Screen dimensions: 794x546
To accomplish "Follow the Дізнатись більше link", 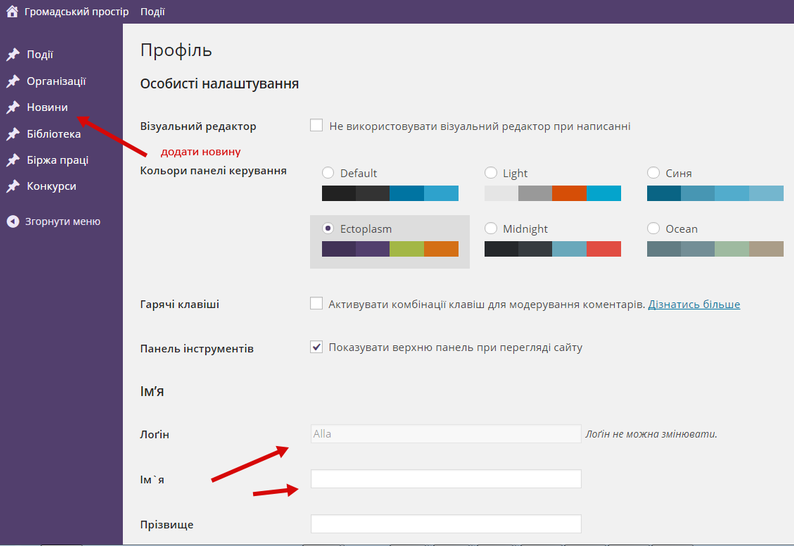I will coord(694,304).
